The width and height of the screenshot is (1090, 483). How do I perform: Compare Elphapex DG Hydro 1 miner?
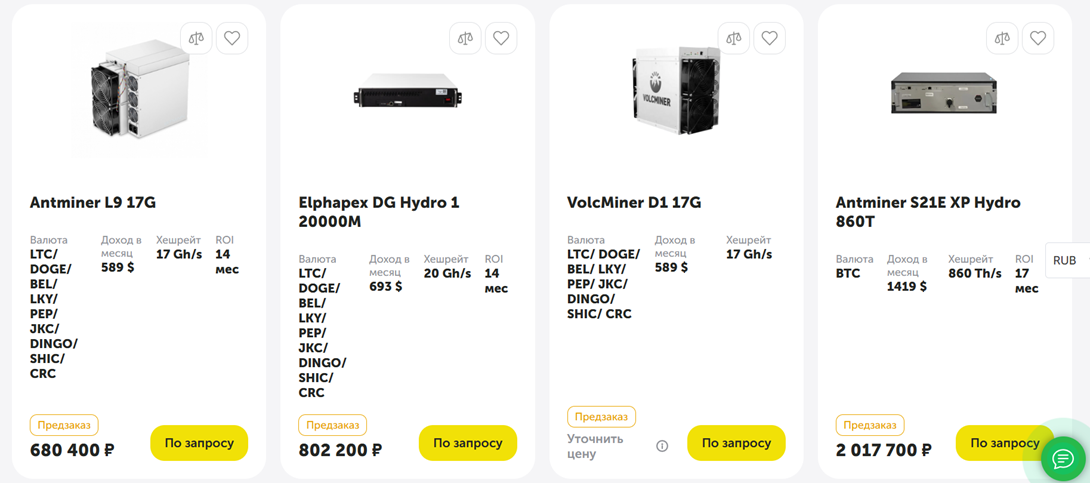tap(465, 39)
